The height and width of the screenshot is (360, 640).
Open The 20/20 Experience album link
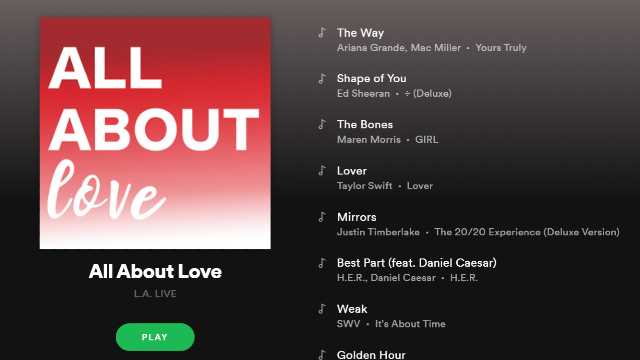[527, 232]
